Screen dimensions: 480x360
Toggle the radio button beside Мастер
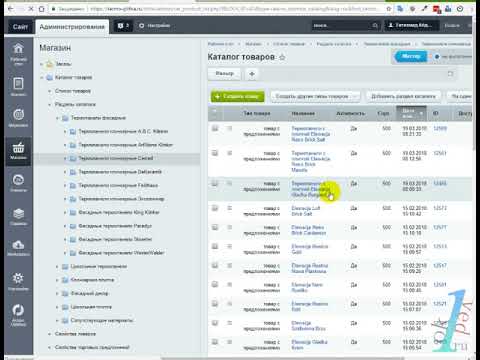click(437, 57)
